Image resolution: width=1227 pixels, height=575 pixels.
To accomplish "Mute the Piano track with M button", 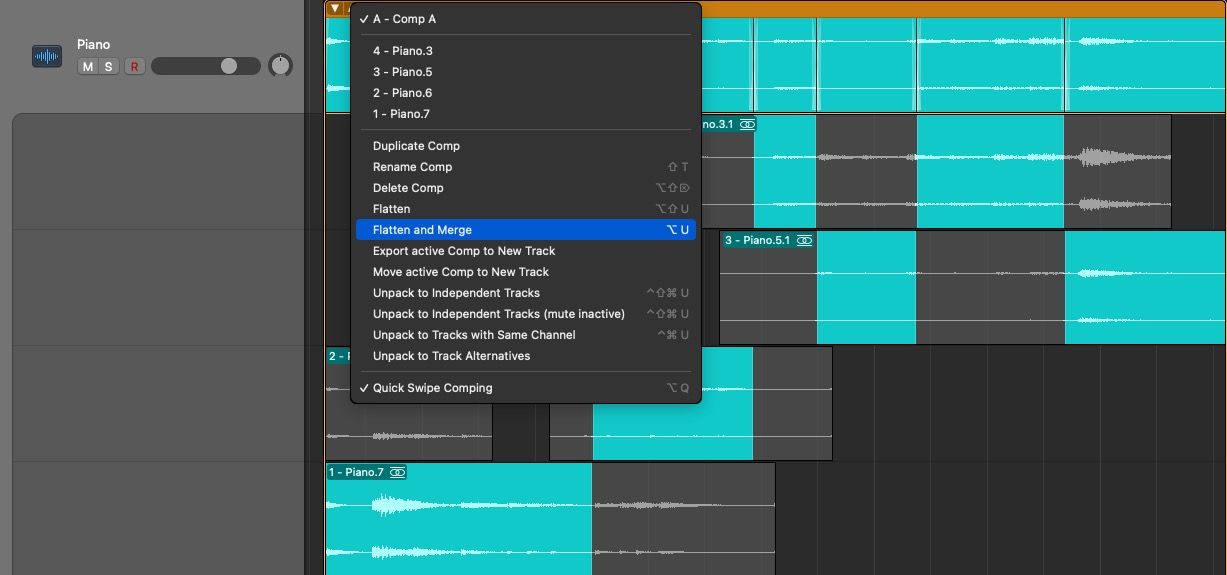I will 88,67.
